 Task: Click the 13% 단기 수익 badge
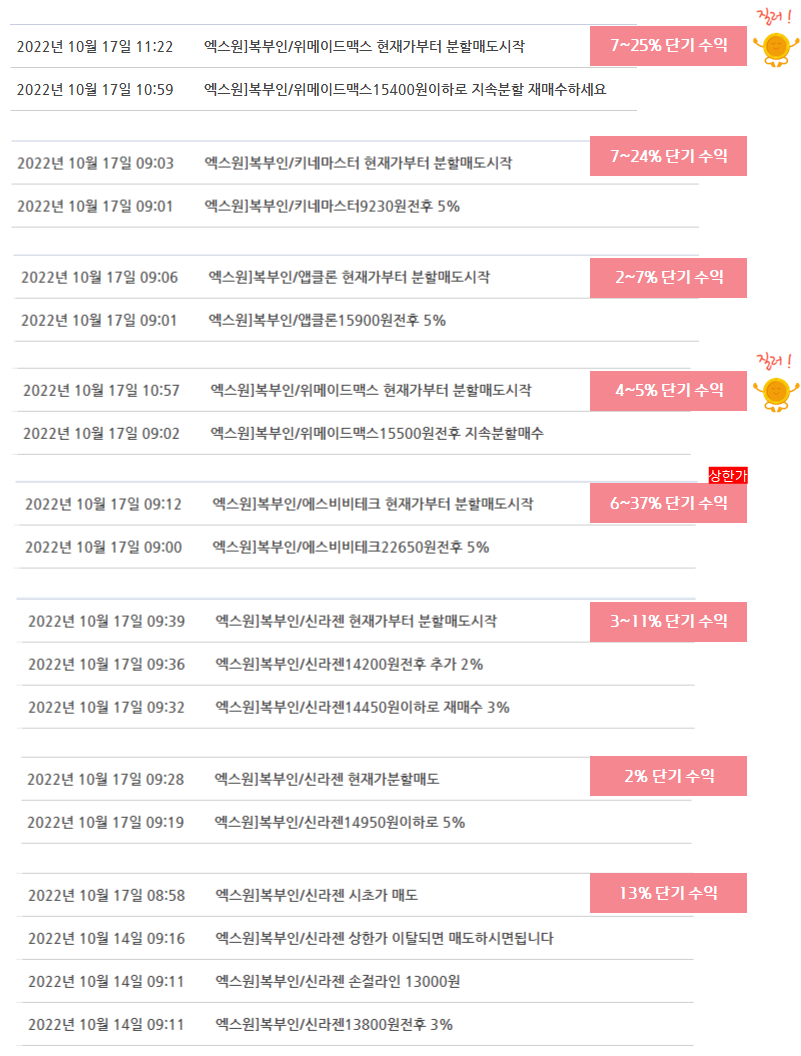[x=668, y=893]
